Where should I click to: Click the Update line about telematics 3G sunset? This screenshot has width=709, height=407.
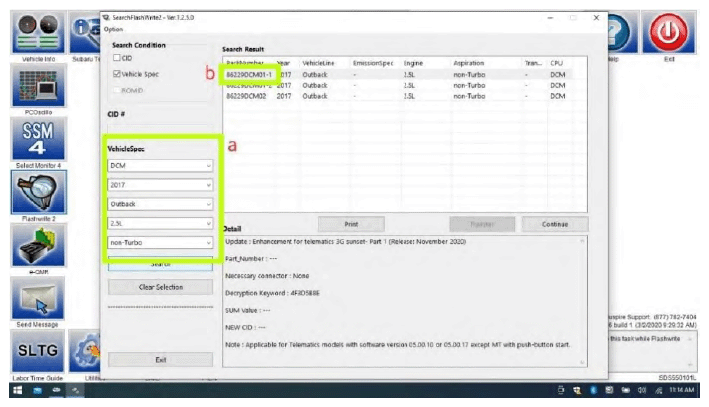(345, 241)
